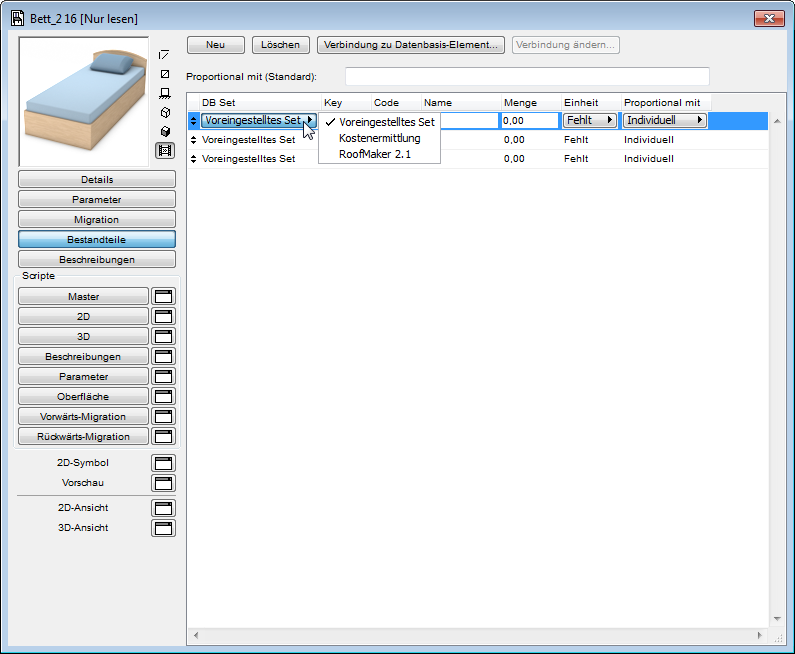The image size is (795, 654).
Task: Click the Einheit column header
Action: click(x=591, y=102)
